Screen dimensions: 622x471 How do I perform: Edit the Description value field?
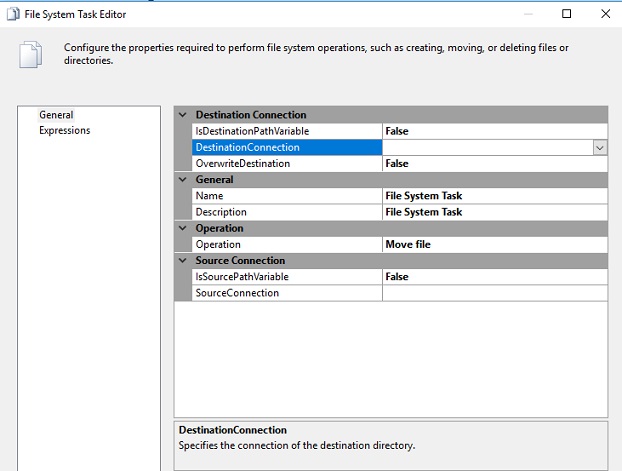pyautogui.click(x=495, y=212)
